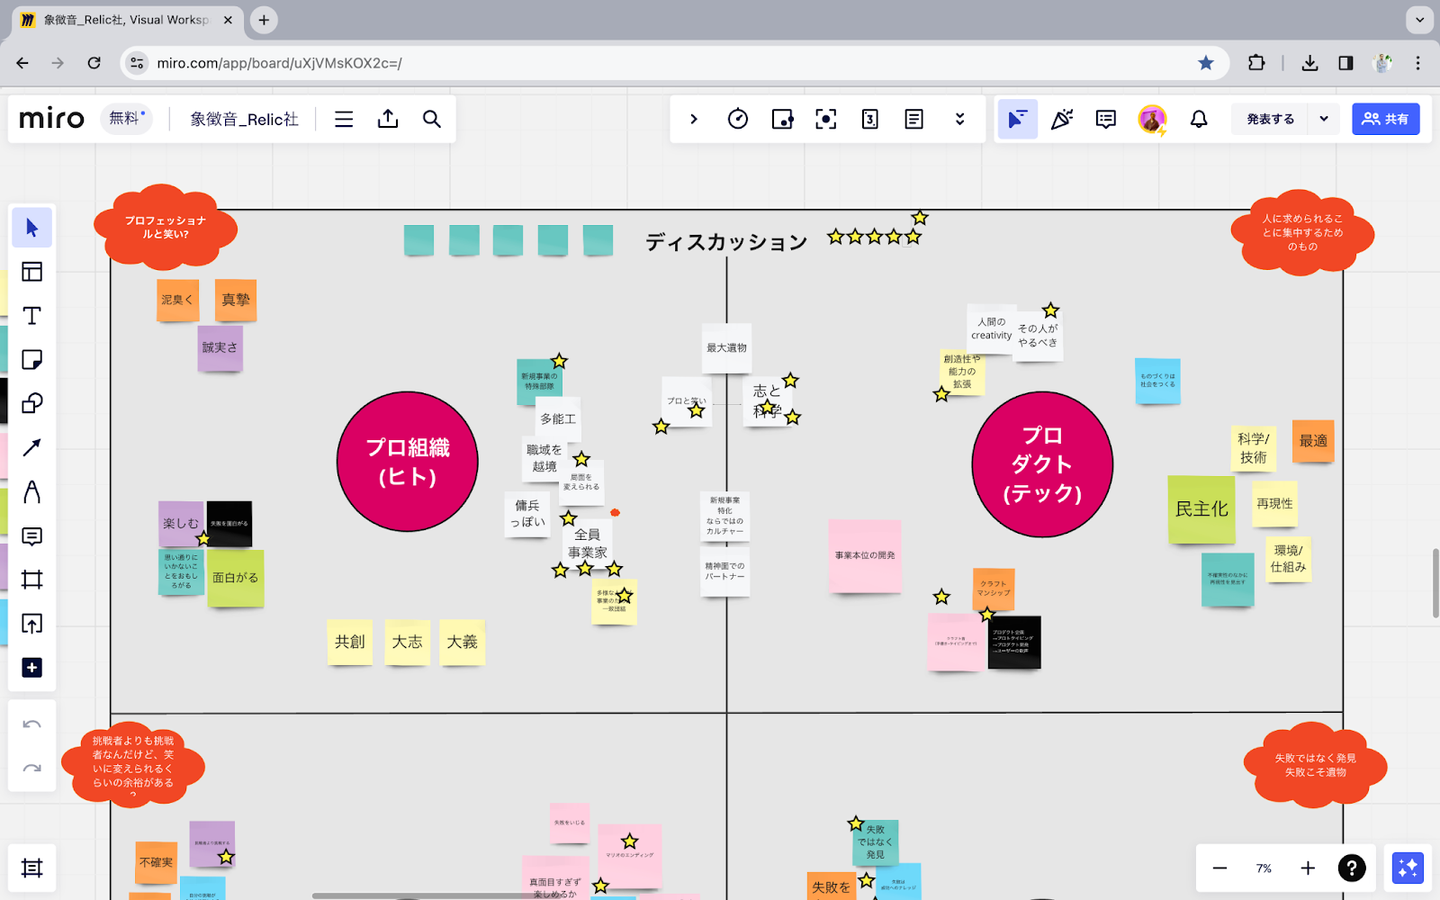Toggle collaborators' cursors visibility

tap(1018, 119)
